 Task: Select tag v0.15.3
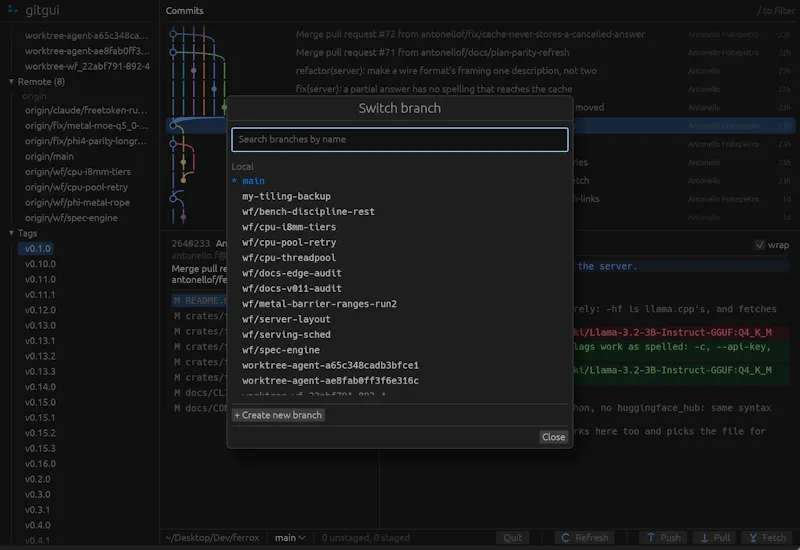(40, 448)
